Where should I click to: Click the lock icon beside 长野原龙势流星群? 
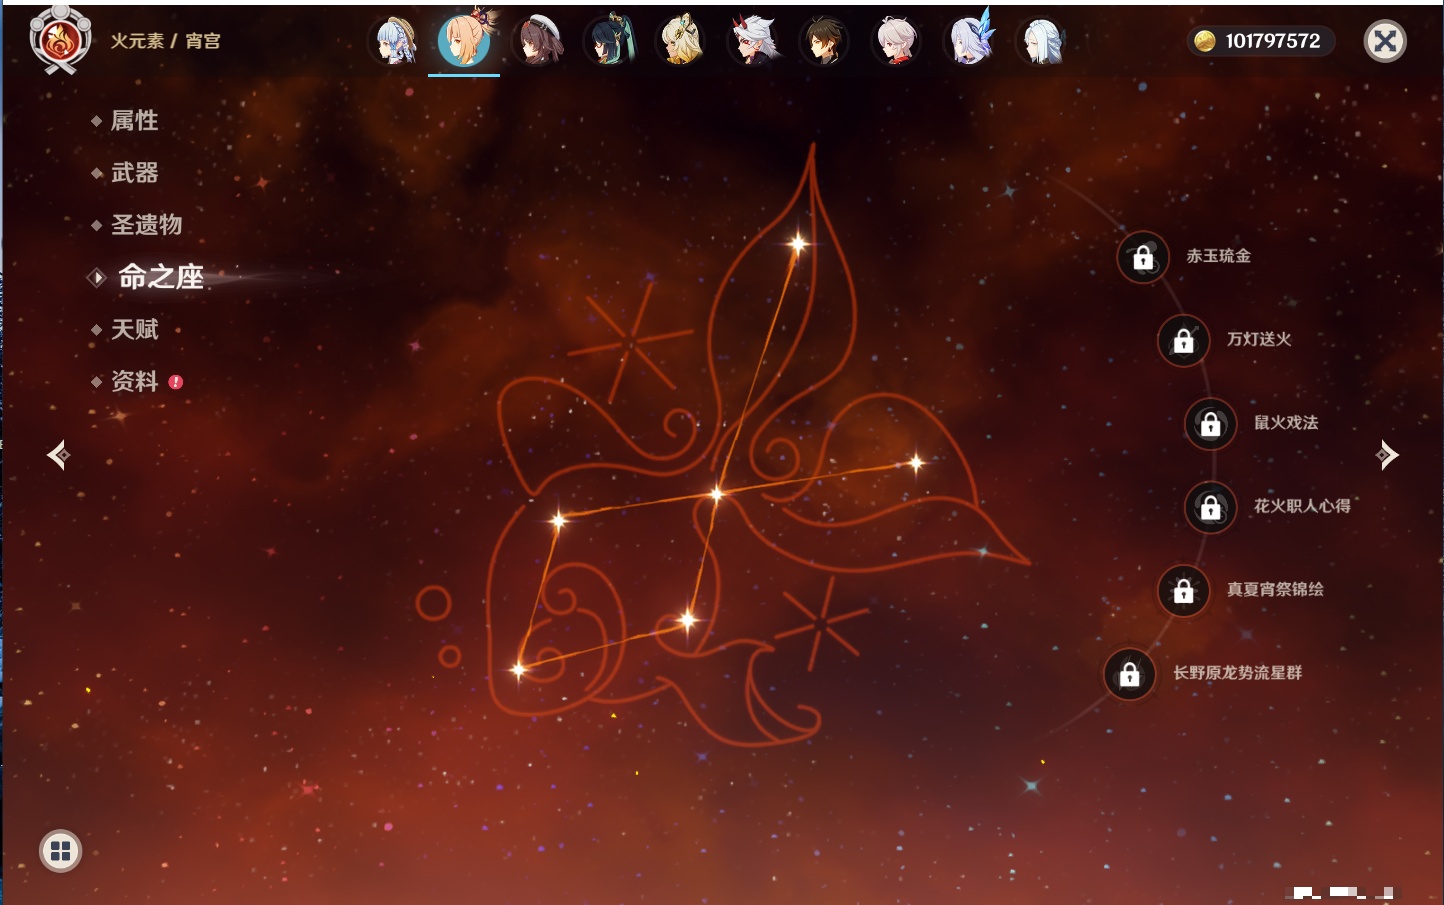pyautogui.click(x=1129, y=674)
